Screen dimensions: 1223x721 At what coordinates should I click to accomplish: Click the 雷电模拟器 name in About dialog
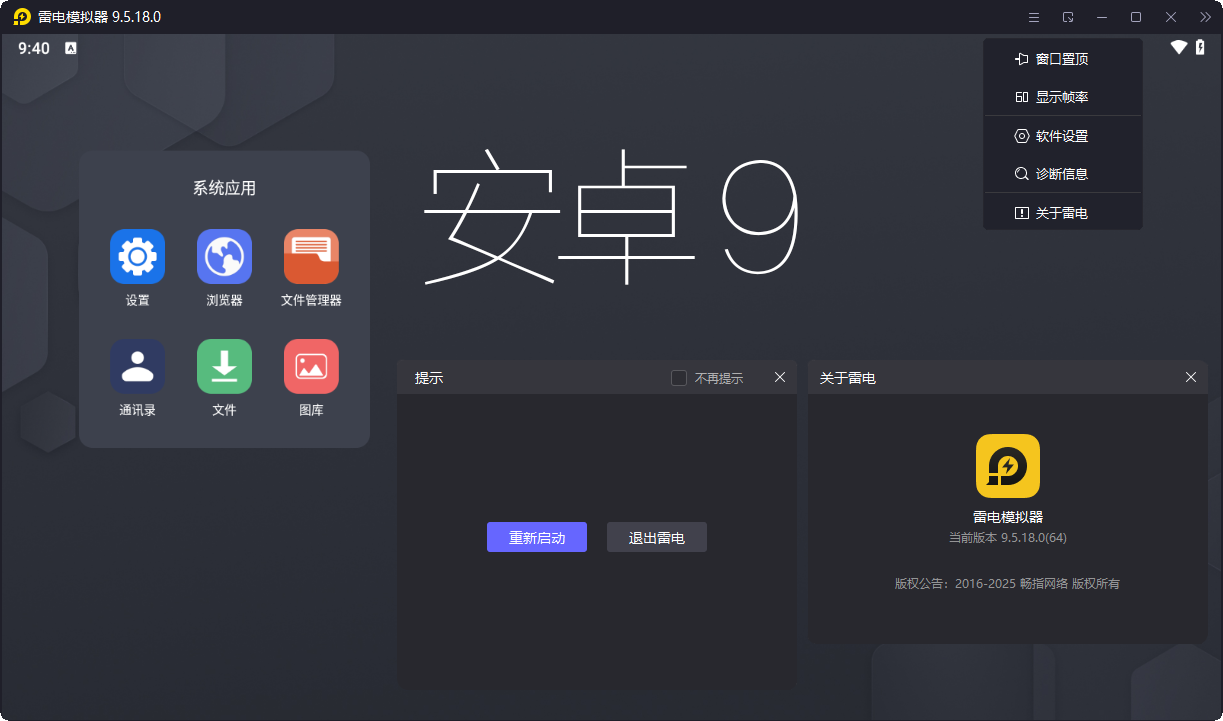[x=1008, y=517]
